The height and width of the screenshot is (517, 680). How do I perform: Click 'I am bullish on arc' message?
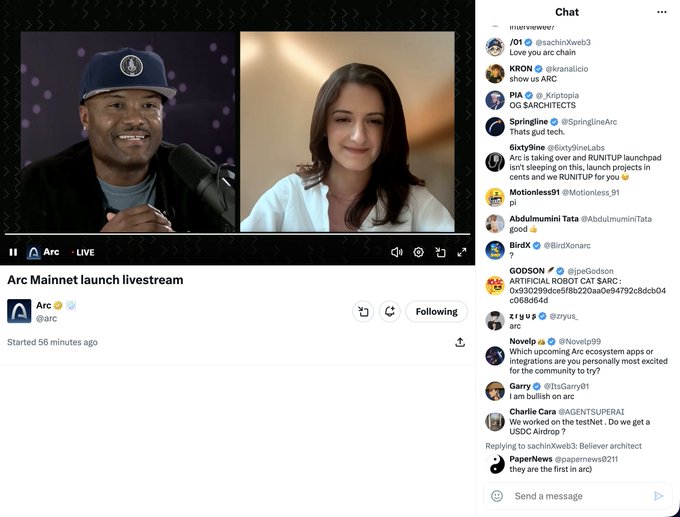click(542, 396)
